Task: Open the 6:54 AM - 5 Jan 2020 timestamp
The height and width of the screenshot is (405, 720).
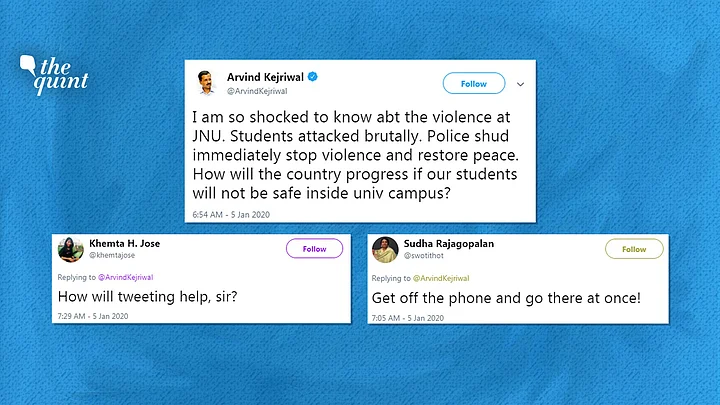Action: pos(231,214)
